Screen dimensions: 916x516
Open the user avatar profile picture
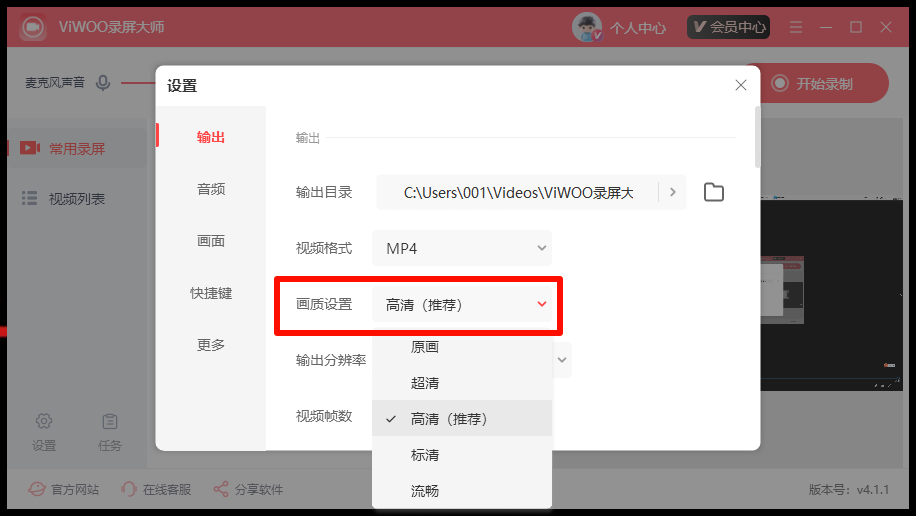click(x=587, y=27)
